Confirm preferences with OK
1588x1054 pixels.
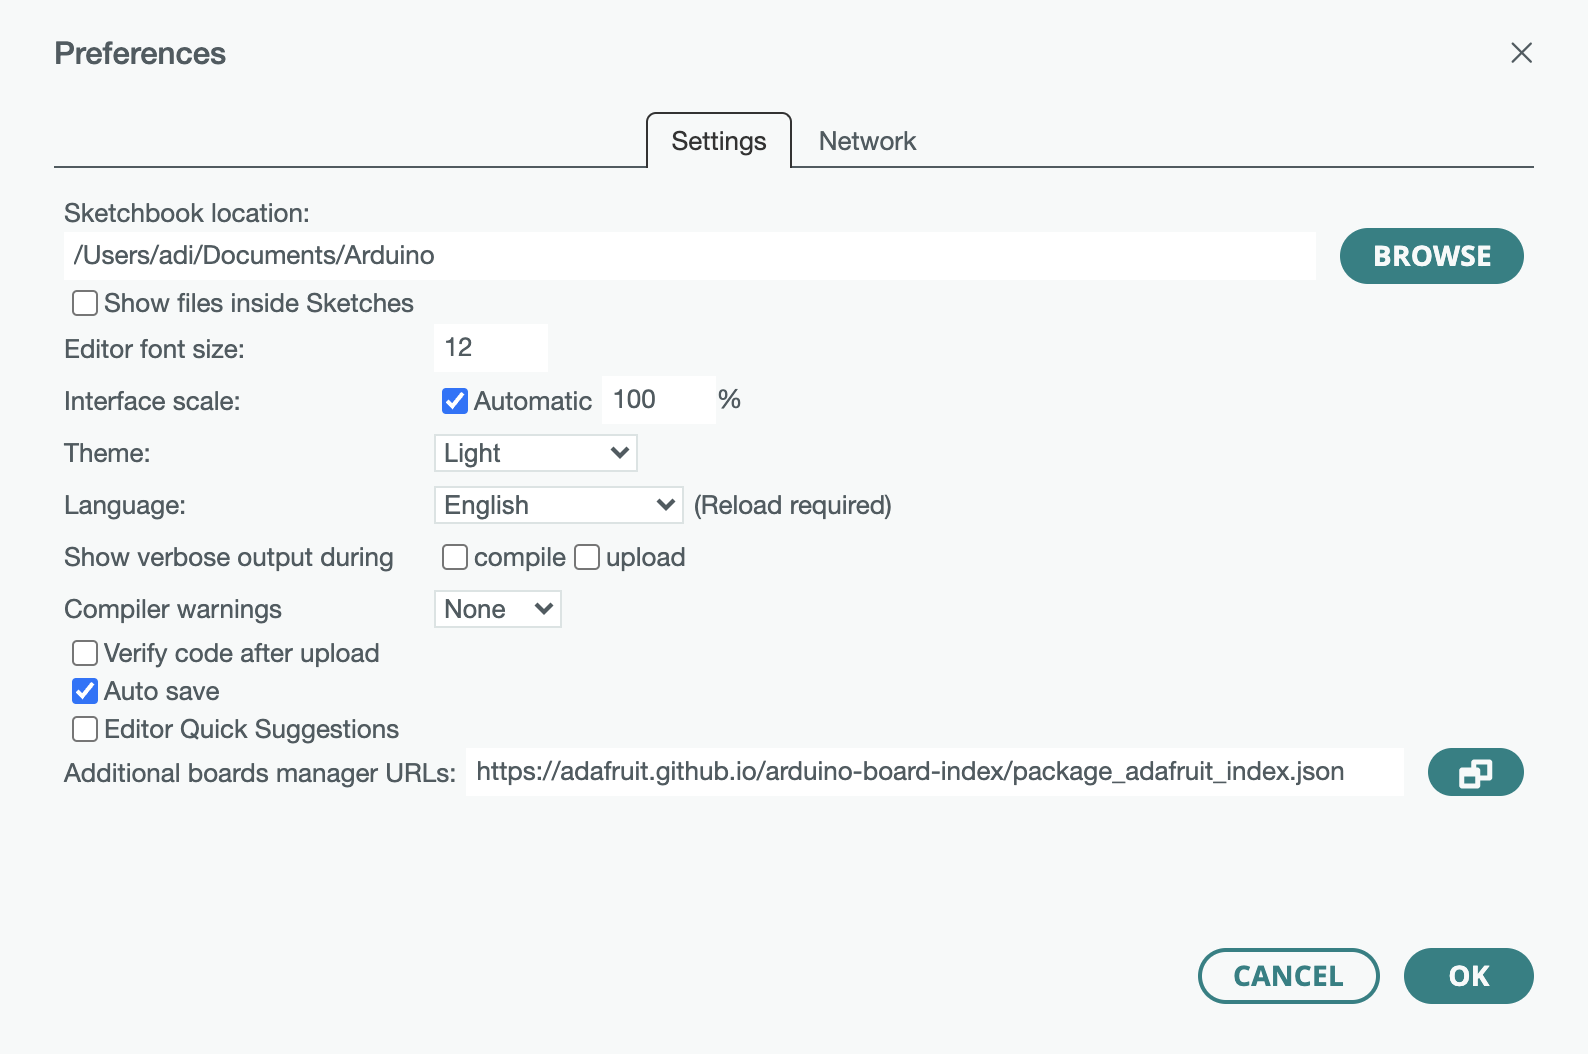coord(1469,976)
